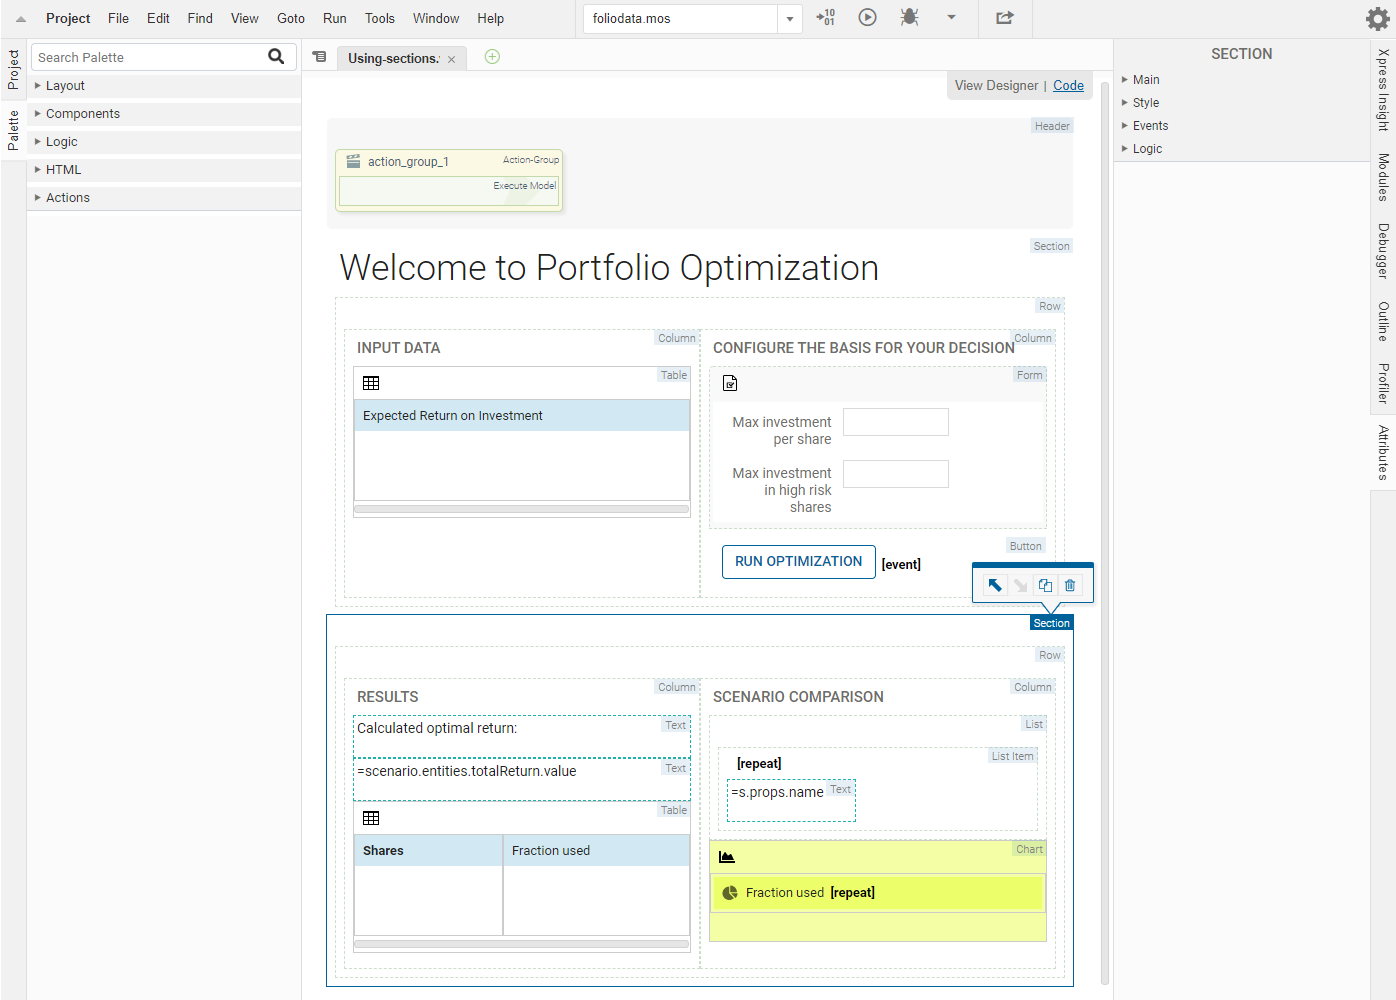Image resolution: width=1396 pixels, height=1000 pixels.
Task: Click the share/export arrow icon
Action: click(x=1005, y=18)
